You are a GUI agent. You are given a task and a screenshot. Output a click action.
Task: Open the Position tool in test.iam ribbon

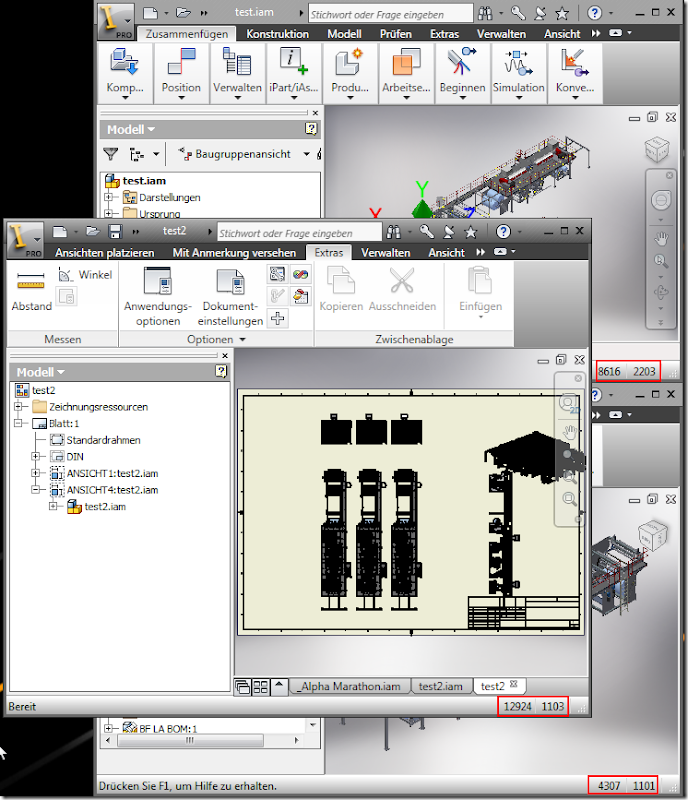(181, 72)
